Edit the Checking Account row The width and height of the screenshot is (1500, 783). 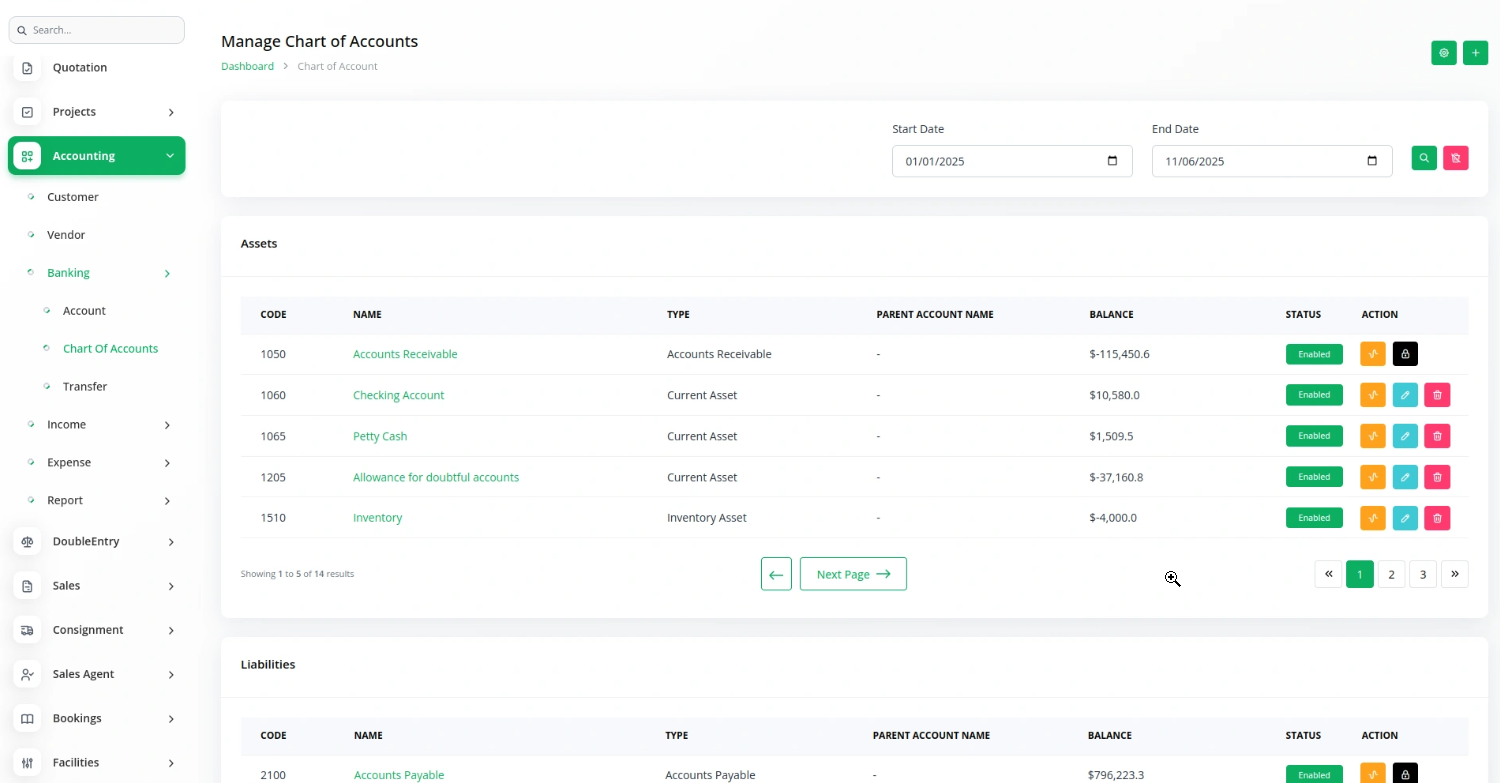pyautogui.click(x=1405, y=395)
